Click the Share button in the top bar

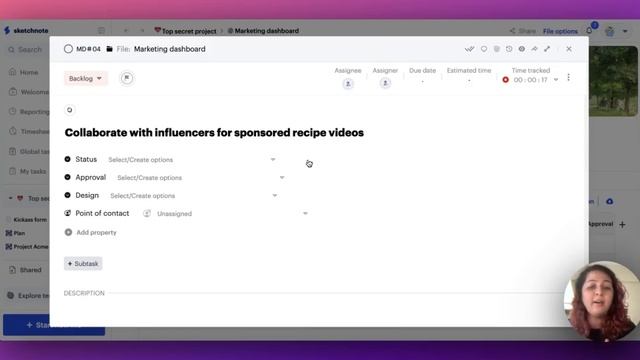523,31
